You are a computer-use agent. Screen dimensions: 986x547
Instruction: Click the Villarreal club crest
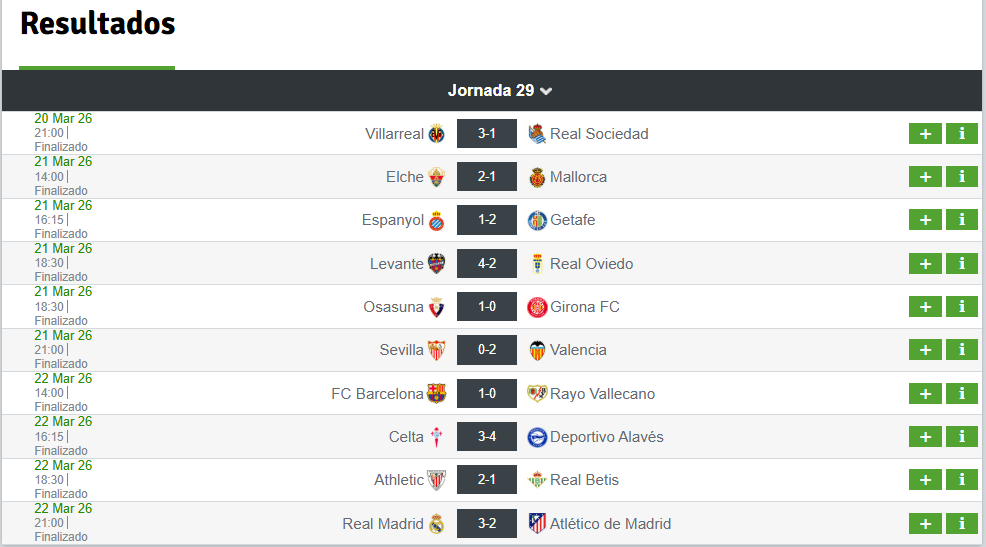click(436, 134)
